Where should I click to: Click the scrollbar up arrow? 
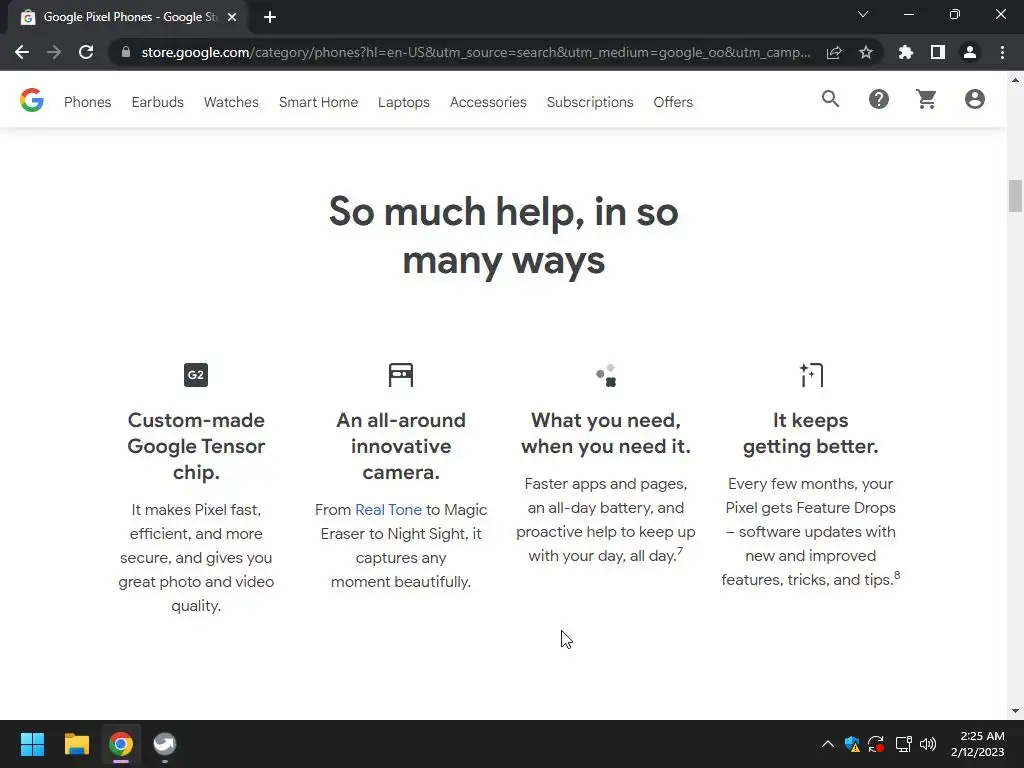click(1015, 80)
